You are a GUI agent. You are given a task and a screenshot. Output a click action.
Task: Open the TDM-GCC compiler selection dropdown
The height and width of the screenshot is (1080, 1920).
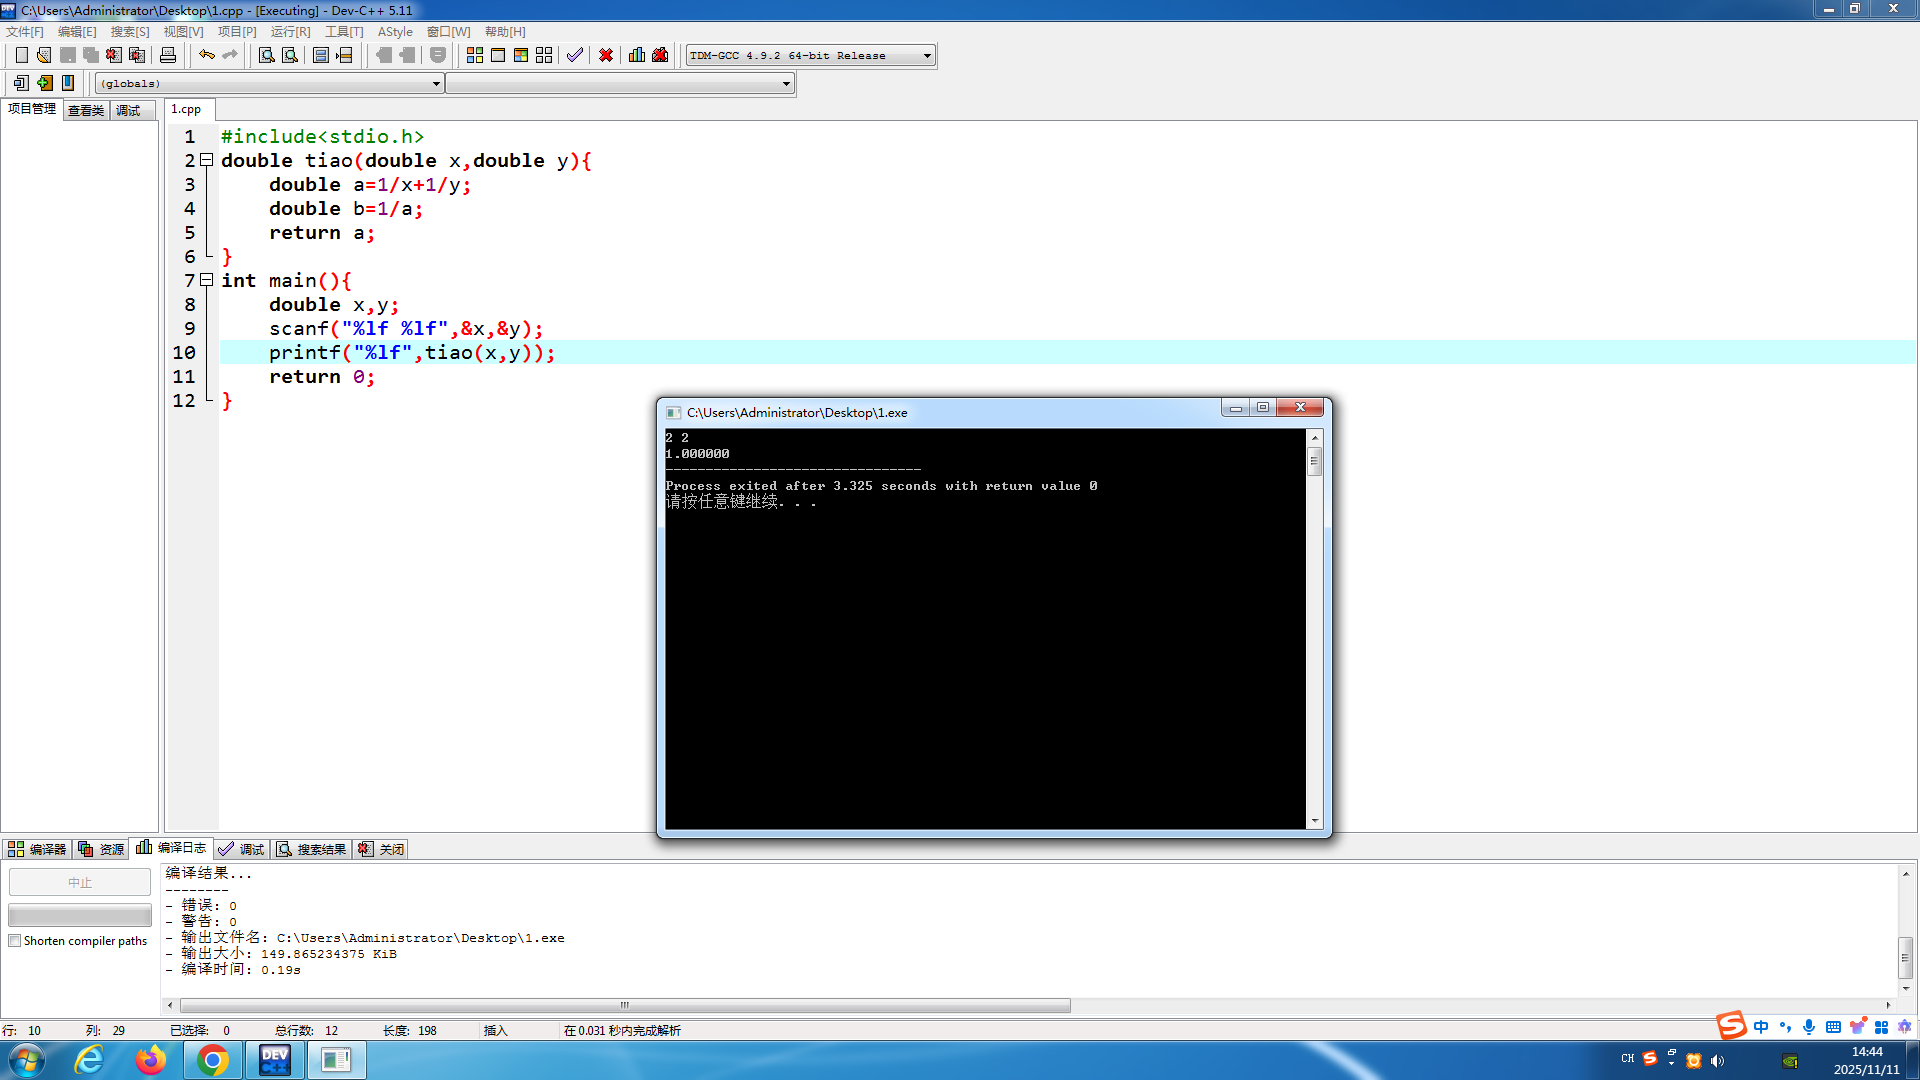pos(927,56)
